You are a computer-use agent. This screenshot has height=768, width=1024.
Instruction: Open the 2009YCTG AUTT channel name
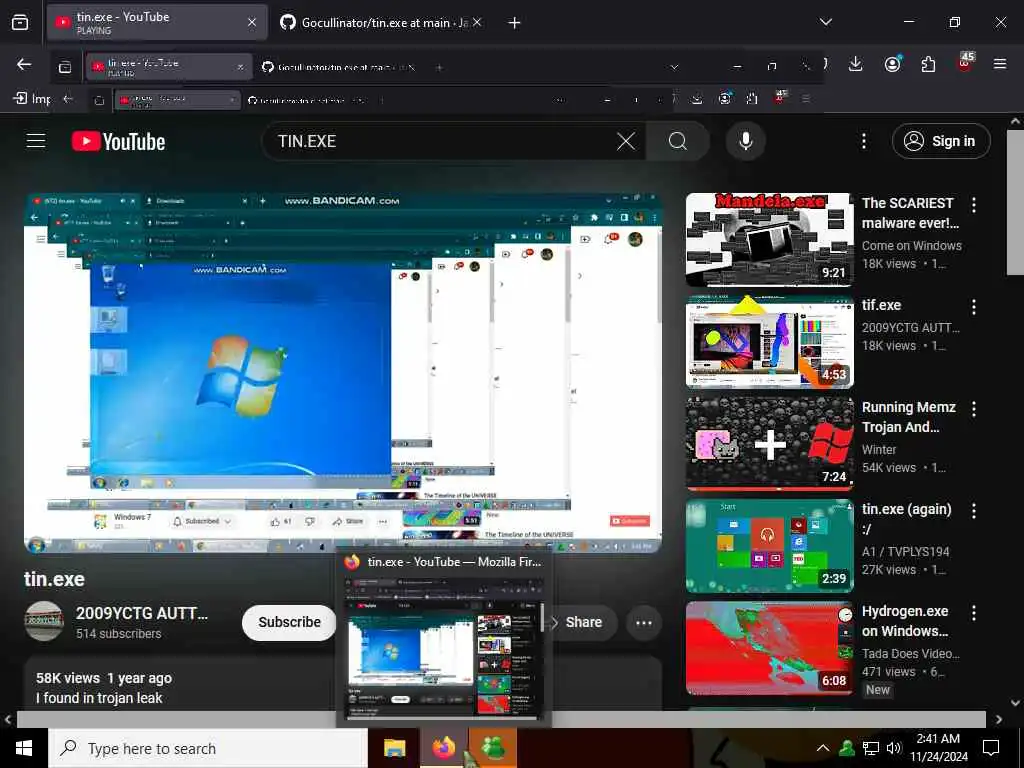coord(142,613)
